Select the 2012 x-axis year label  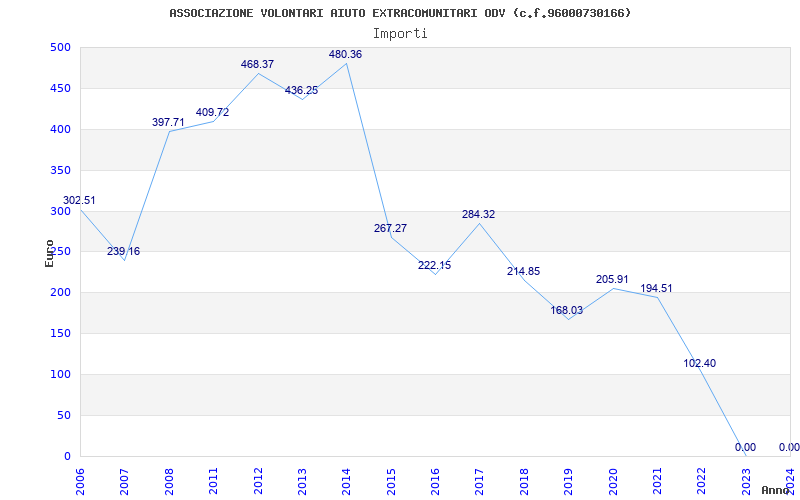point(258,481)
